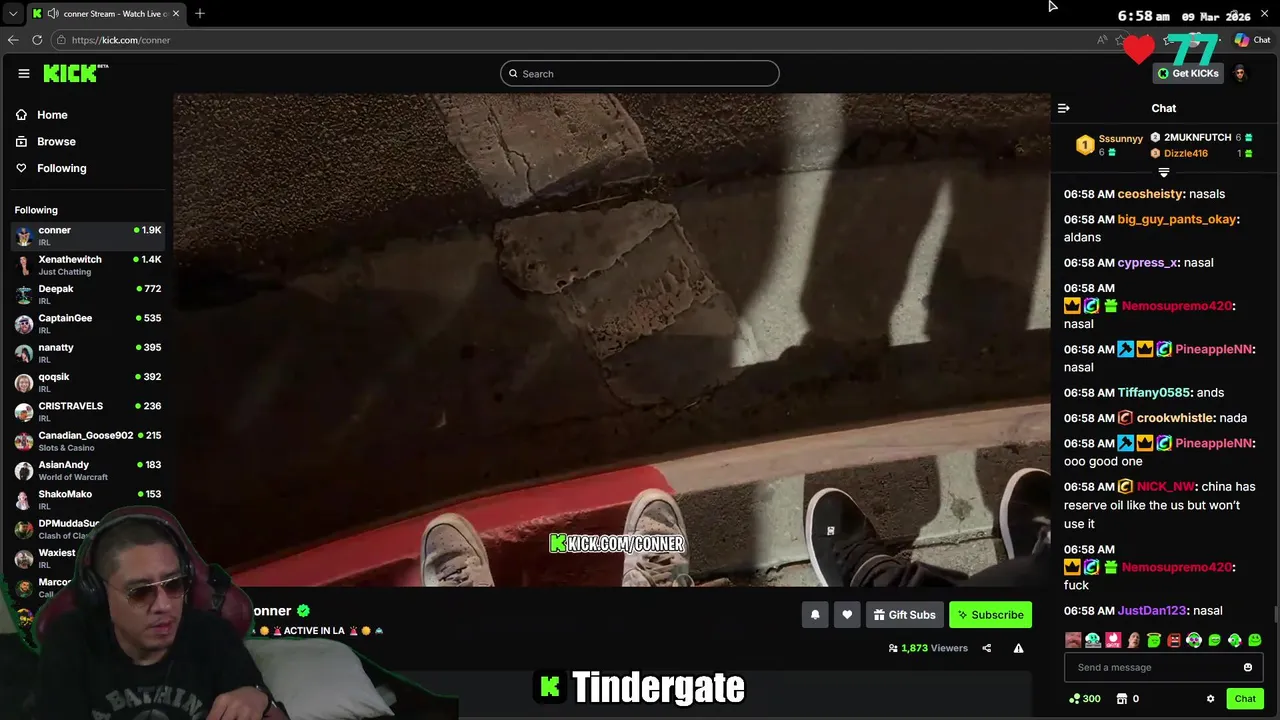1280x720 pixels.
Task: Click username crookwhistle in chat
Action: coord(1175,418)
